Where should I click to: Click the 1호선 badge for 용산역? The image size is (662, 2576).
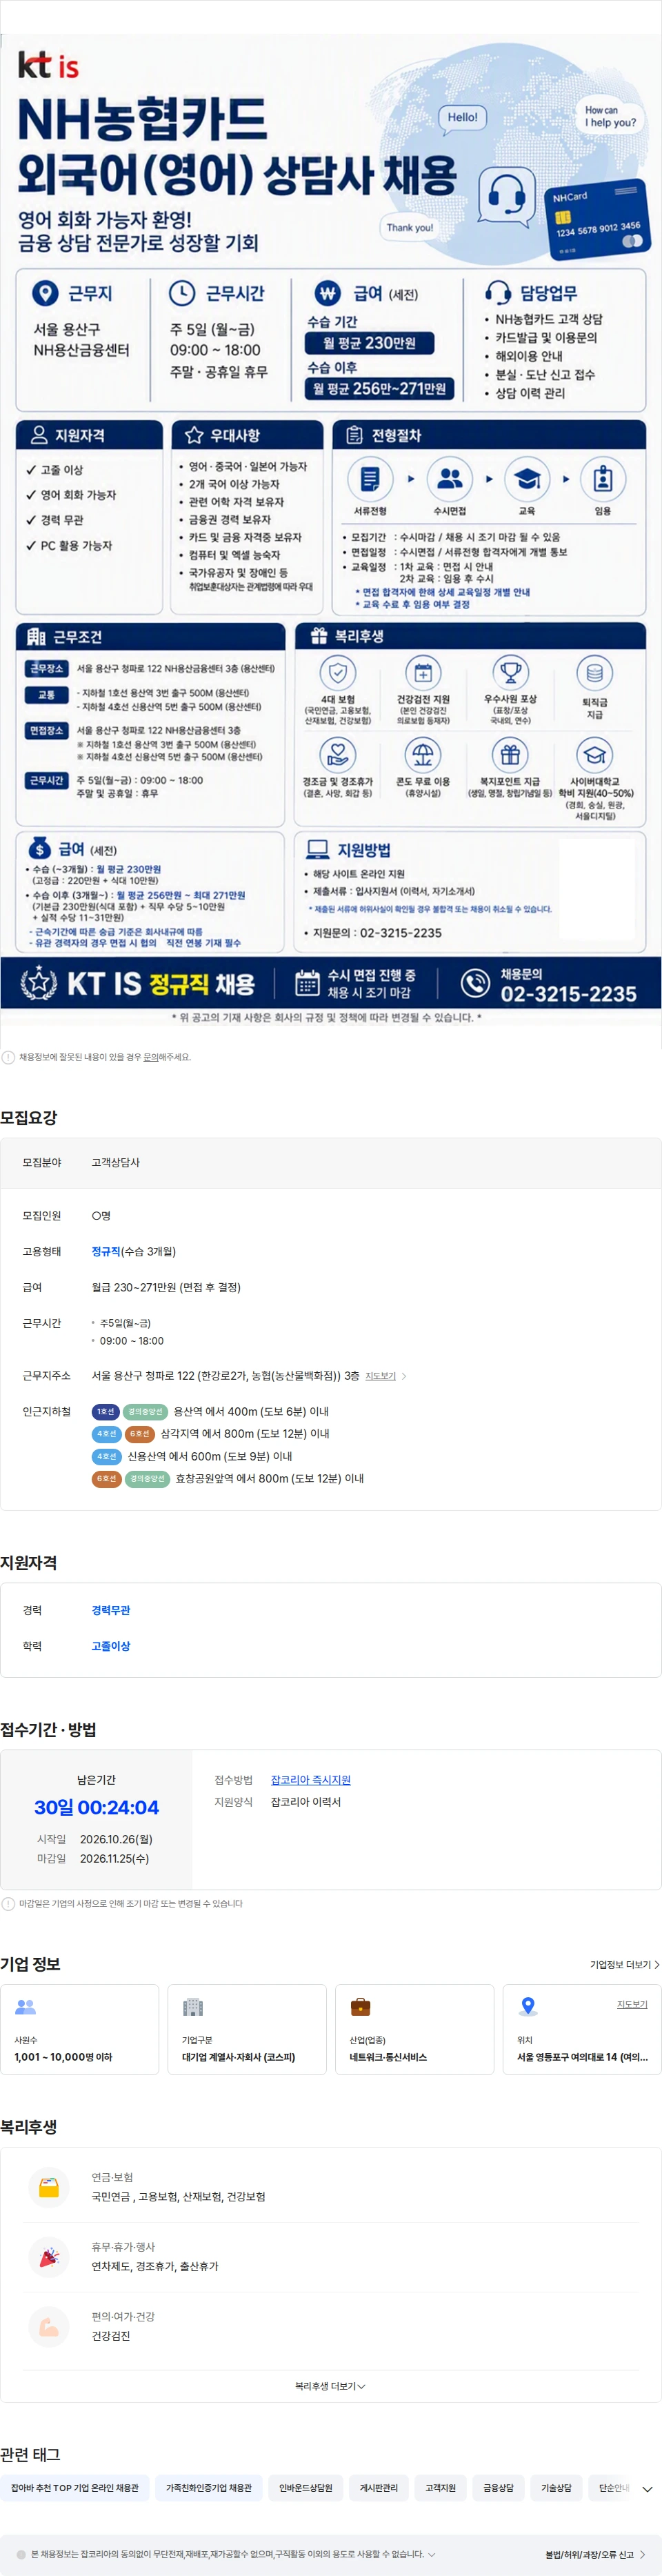[105, 1412]
